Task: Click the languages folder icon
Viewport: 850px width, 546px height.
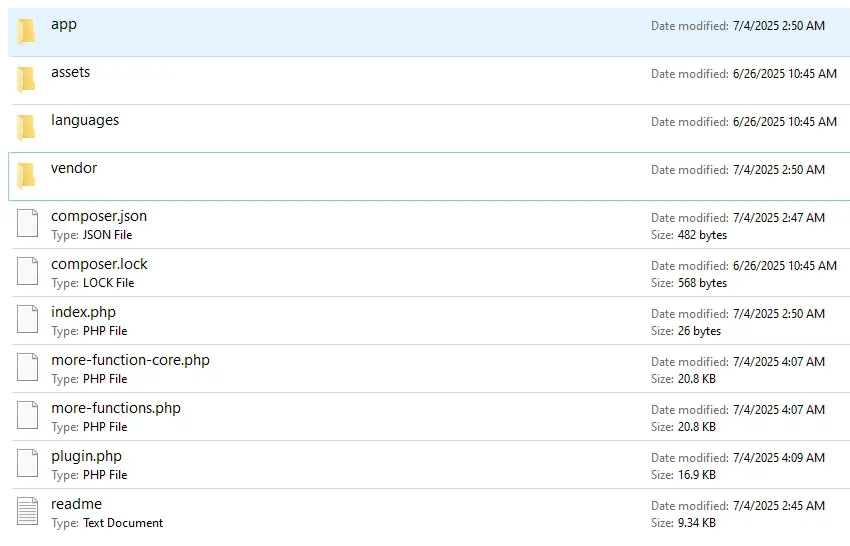Action: click(27, 128)
